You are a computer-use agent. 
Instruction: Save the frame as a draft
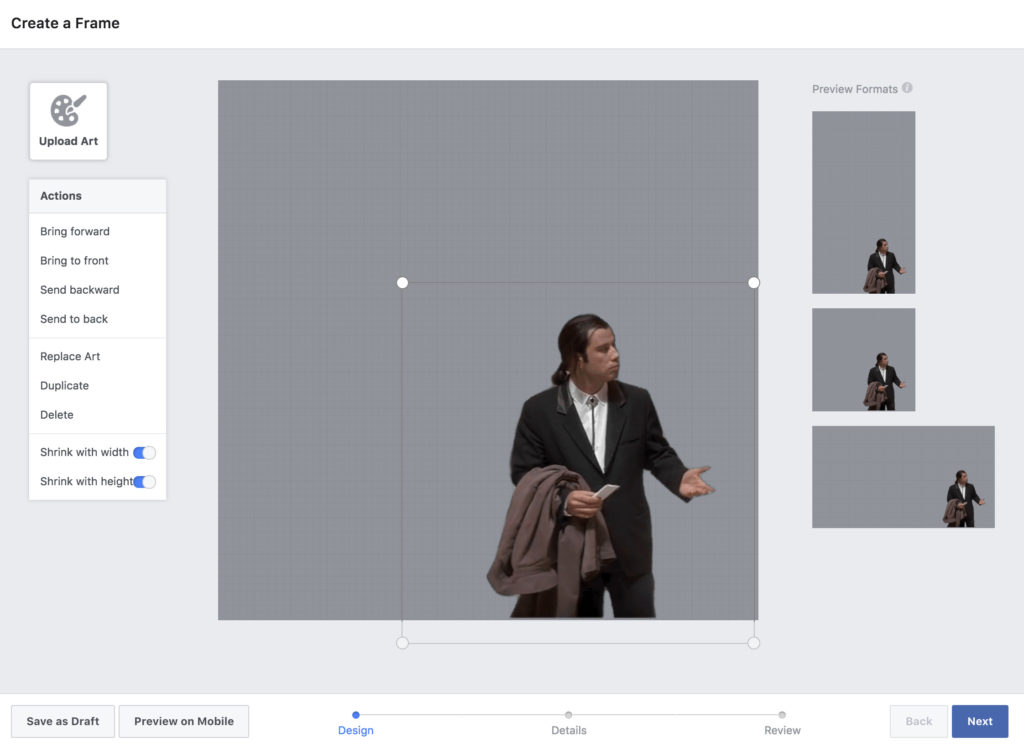62,720
